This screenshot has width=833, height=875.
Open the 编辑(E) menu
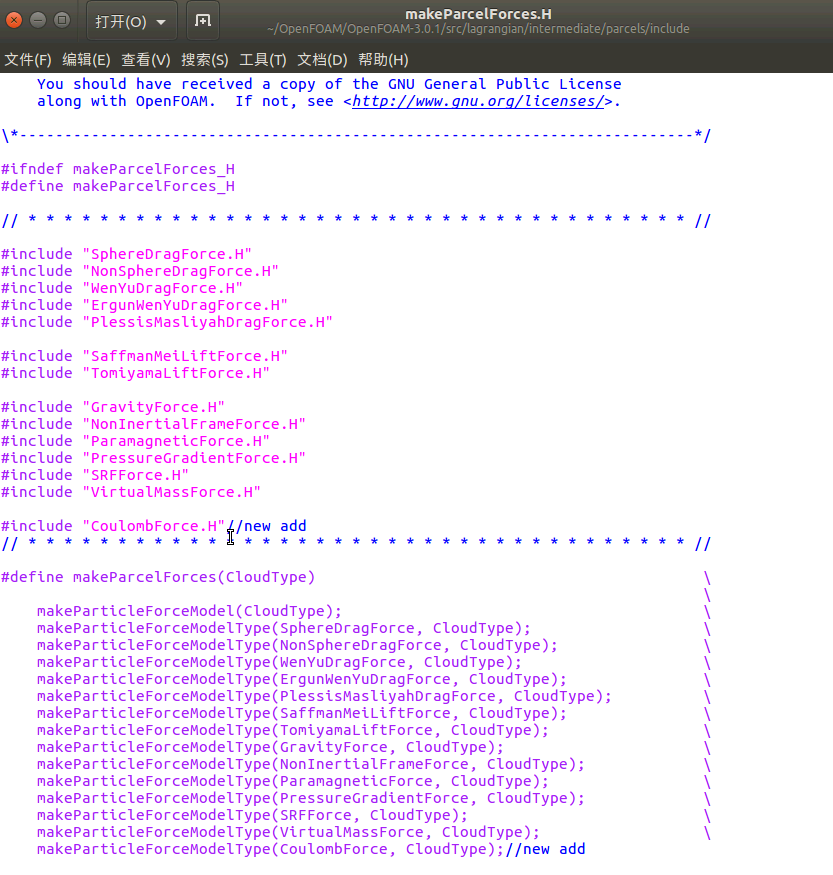(86, 60)
